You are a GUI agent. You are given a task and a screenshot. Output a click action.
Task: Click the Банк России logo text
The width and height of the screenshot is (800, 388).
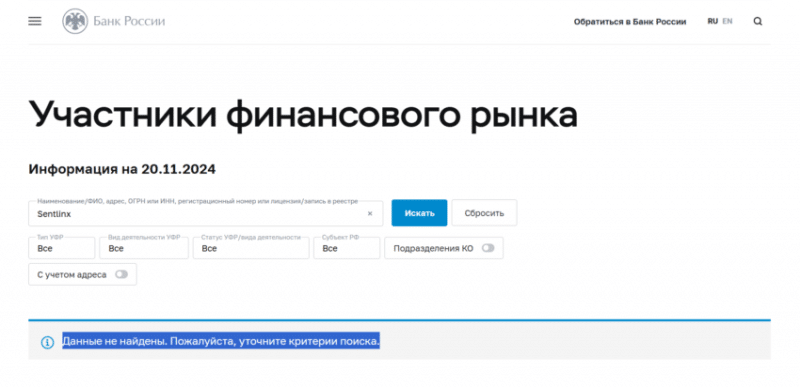point(129,21)
